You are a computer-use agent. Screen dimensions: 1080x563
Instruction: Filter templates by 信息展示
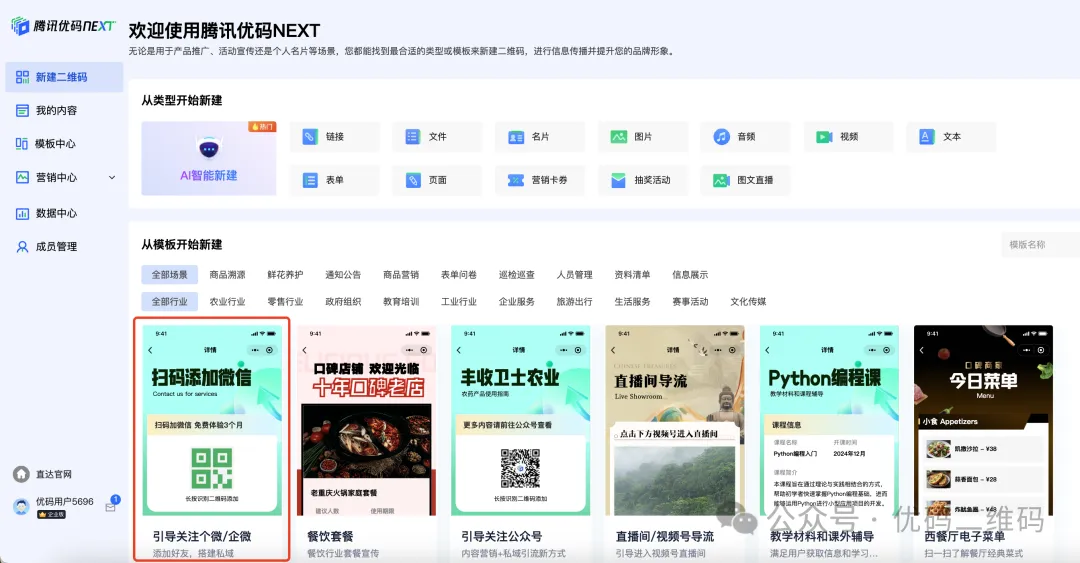click(x=690, y=274)
